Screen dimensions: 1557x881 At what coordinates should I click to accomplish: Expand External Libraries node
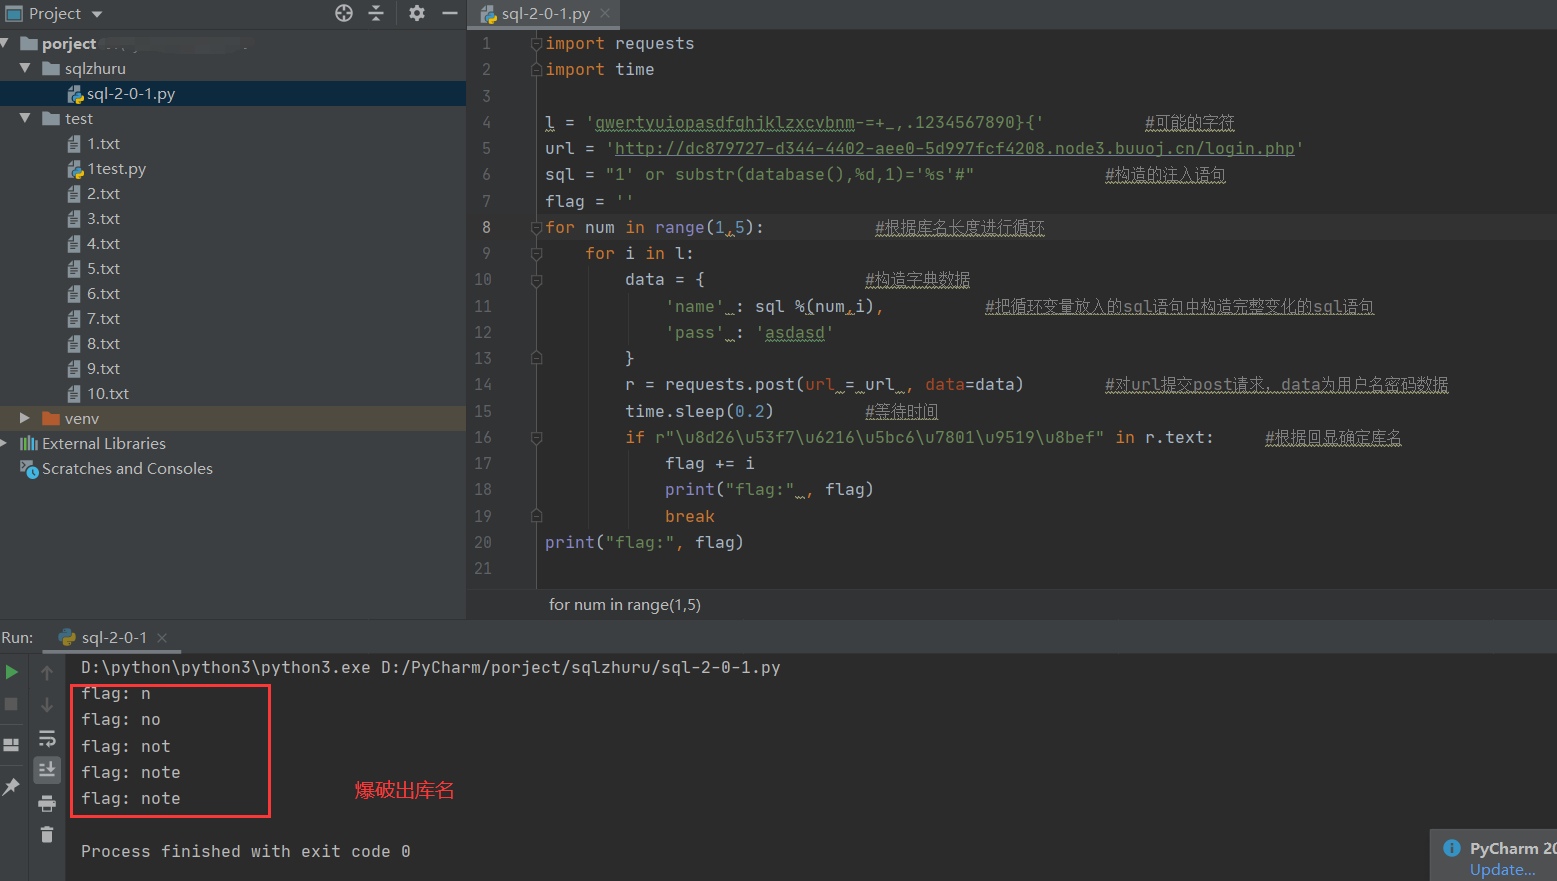point(5,443)
